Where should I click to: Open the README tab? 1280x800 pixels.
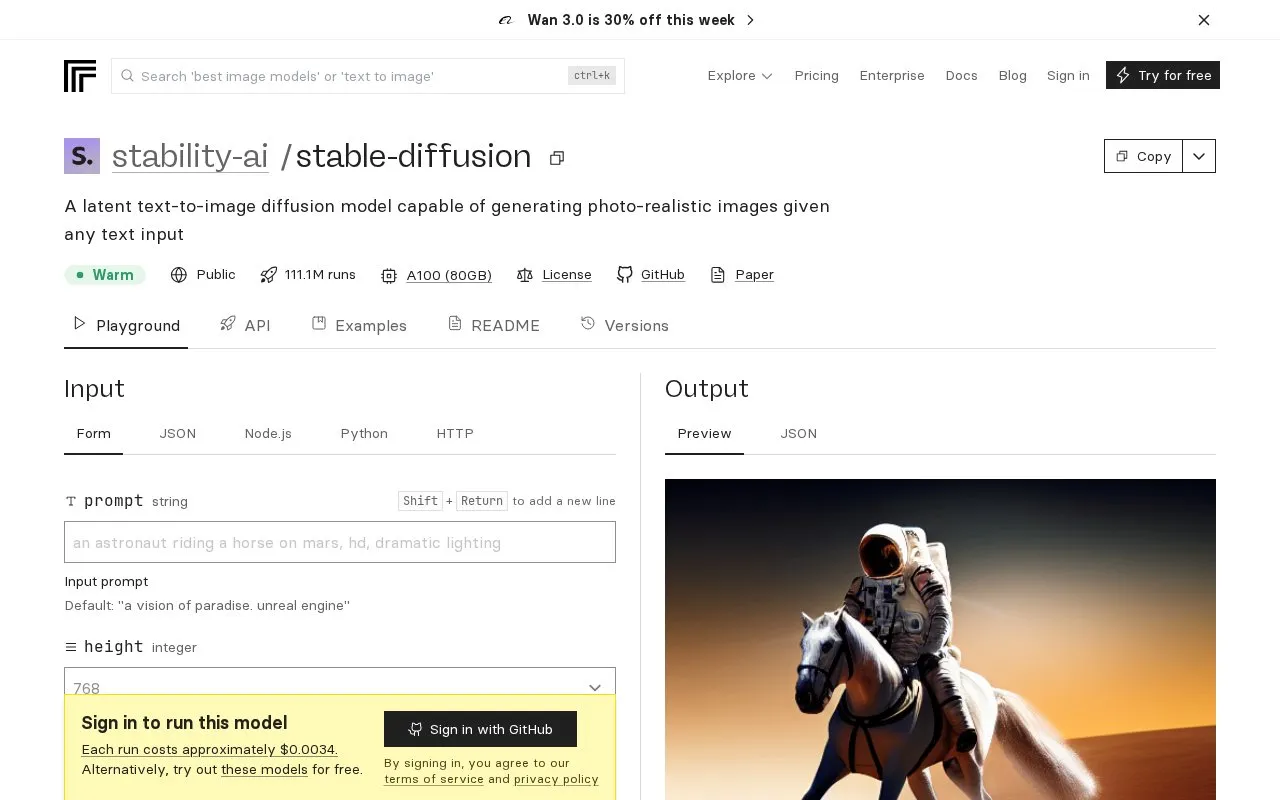[493, 325]
